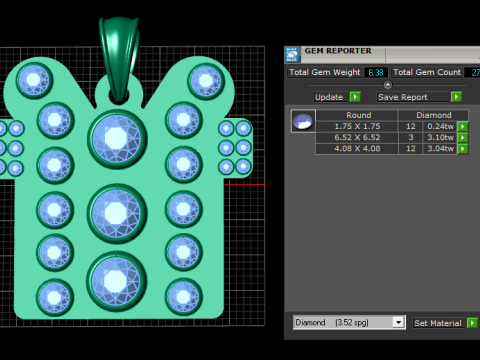Click green arrow next to Save Report

click(x=456, y=97)
